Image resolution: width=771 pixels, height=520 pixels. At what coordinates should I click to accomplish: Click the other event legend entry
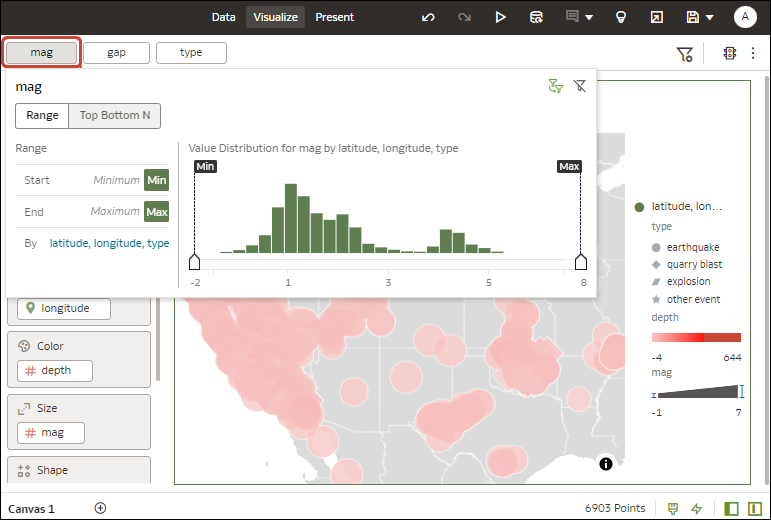coord(686,299)
